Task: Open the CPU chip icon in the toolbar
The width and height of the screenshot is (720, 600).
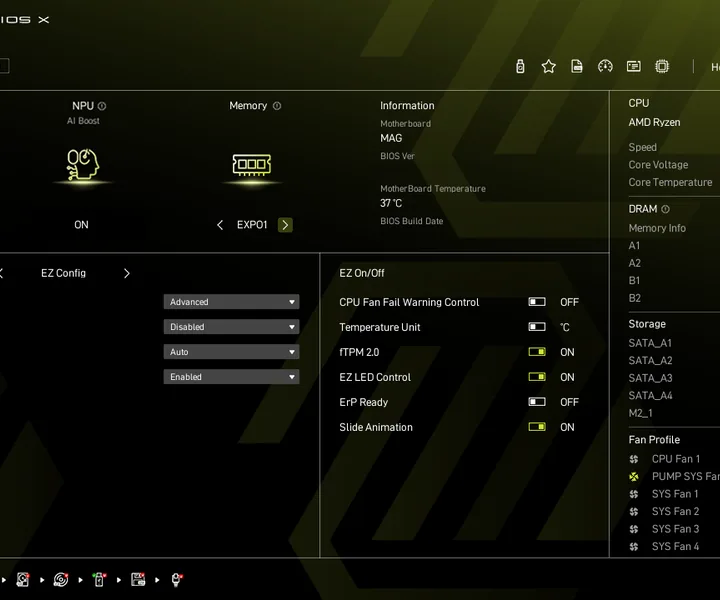Action: [x=662, y=67]
